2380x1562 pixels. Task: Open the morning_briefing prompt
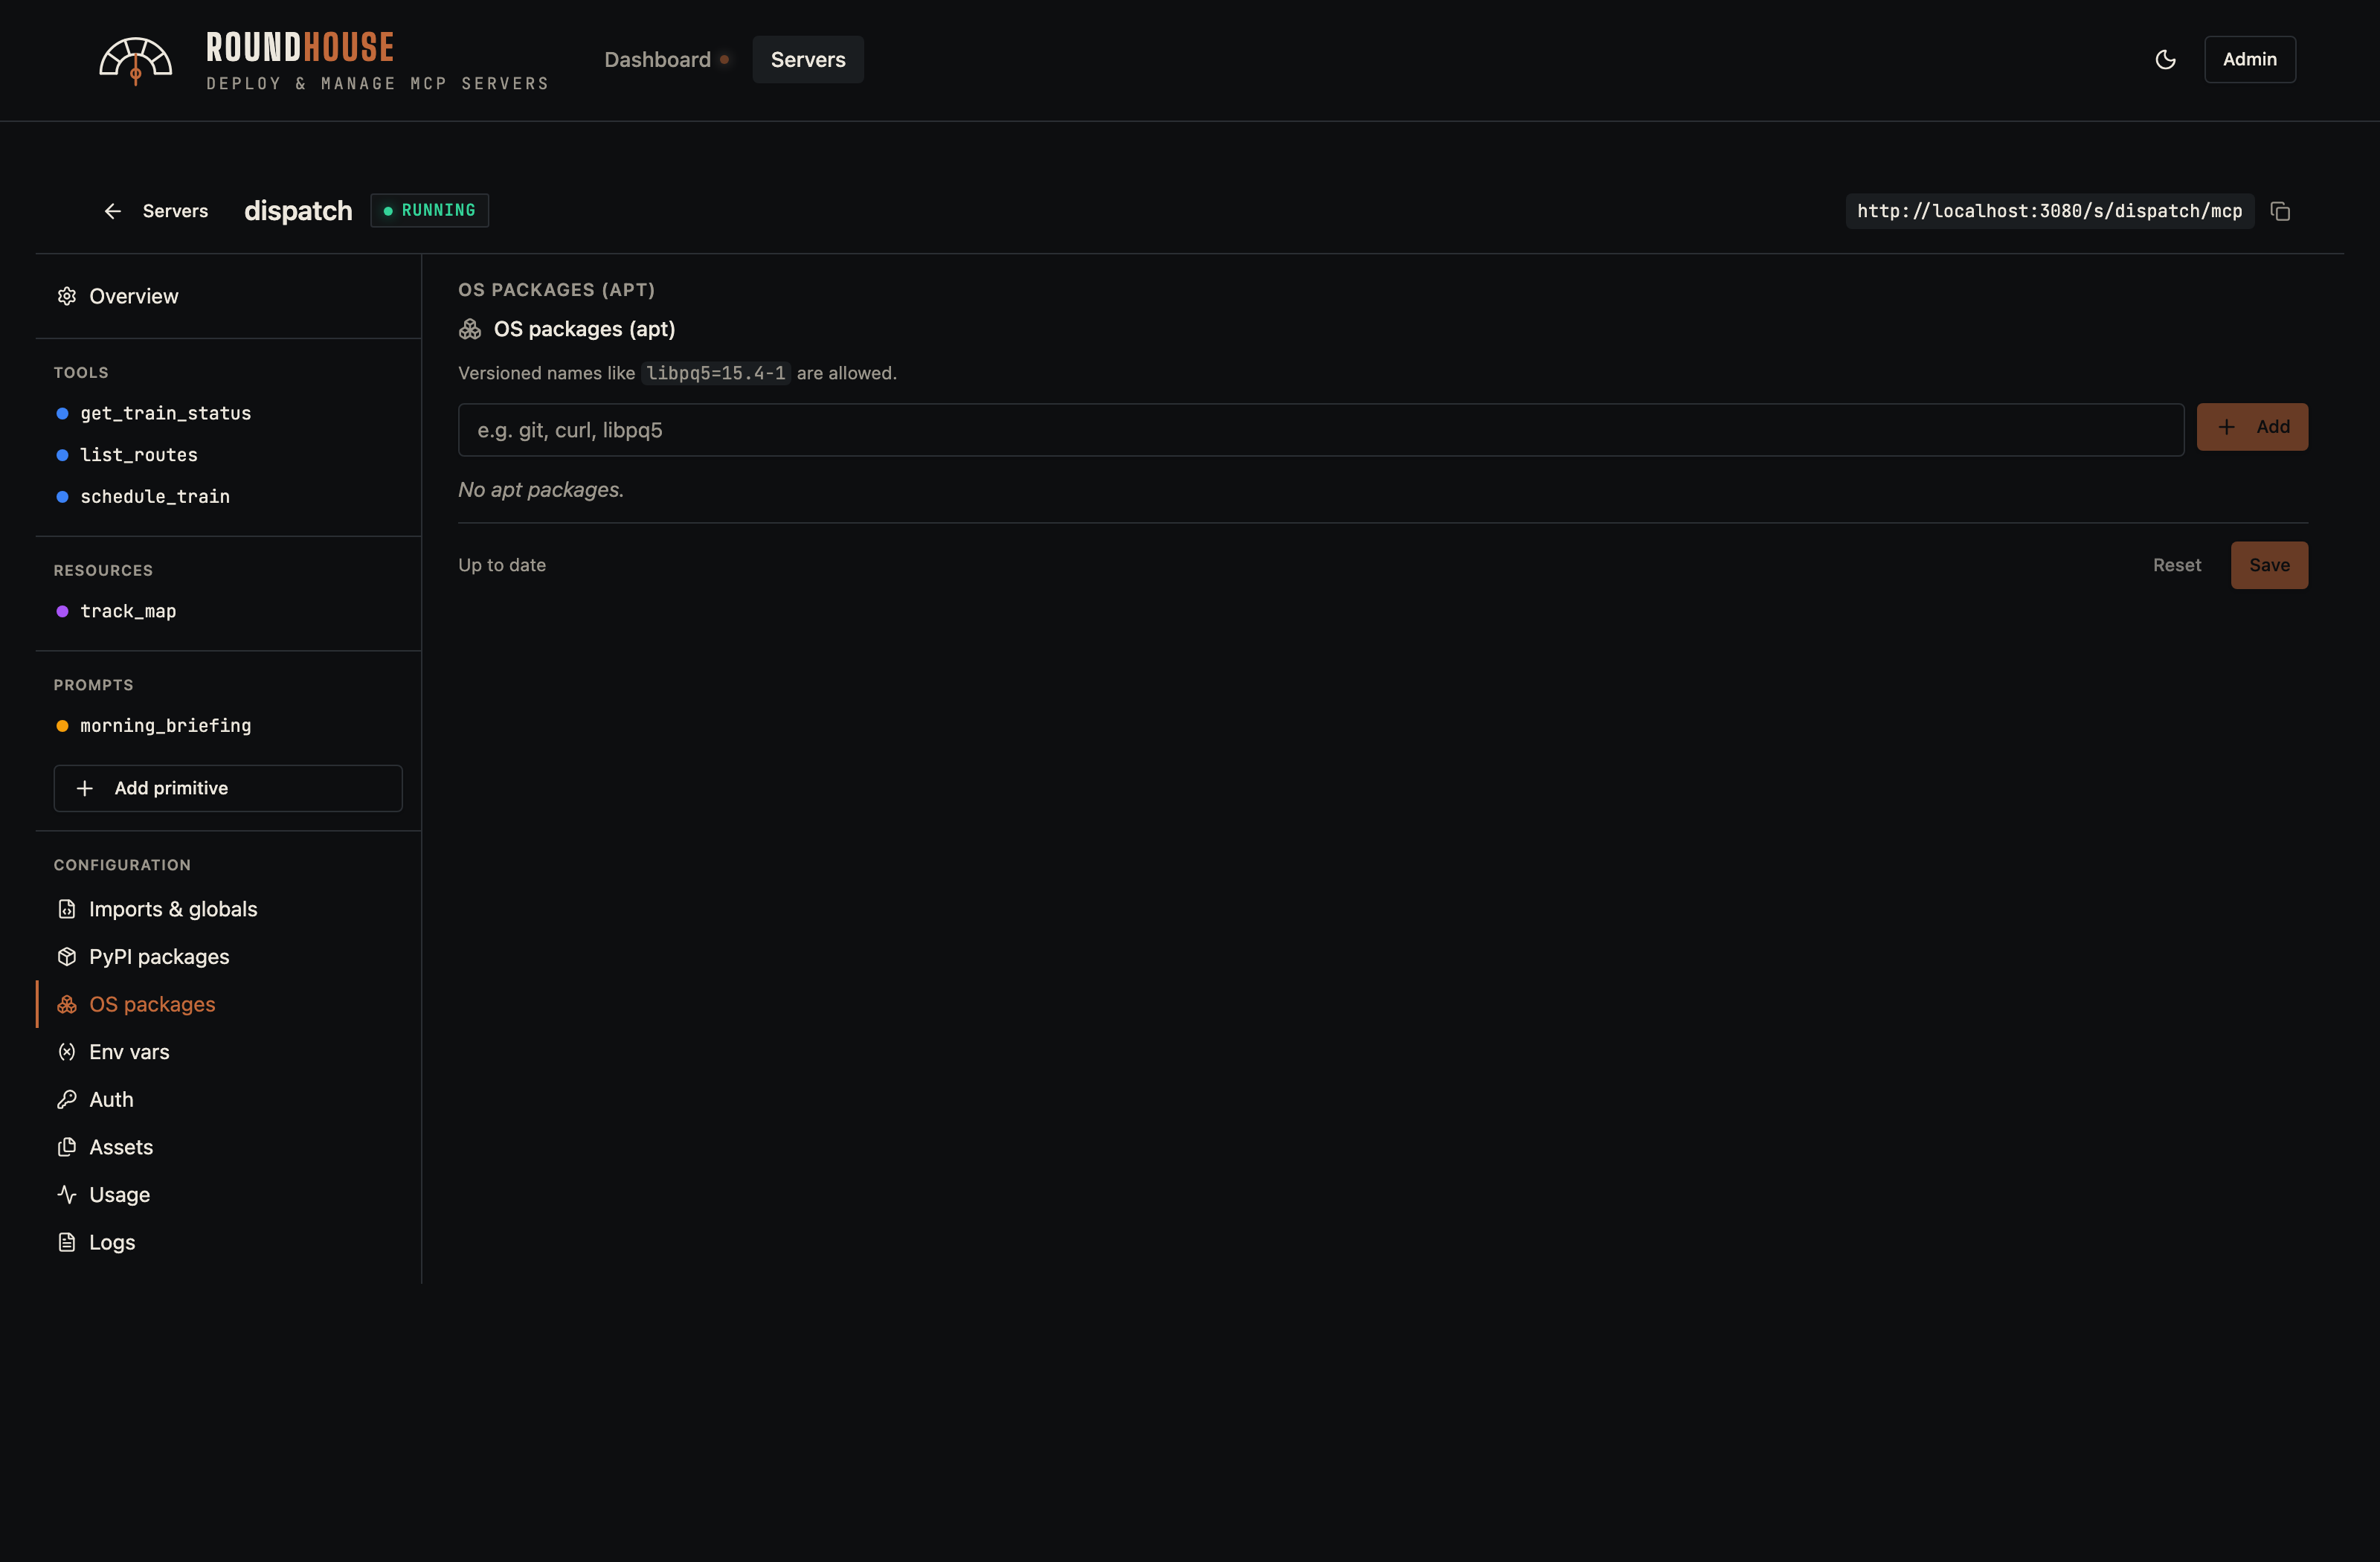228,726
